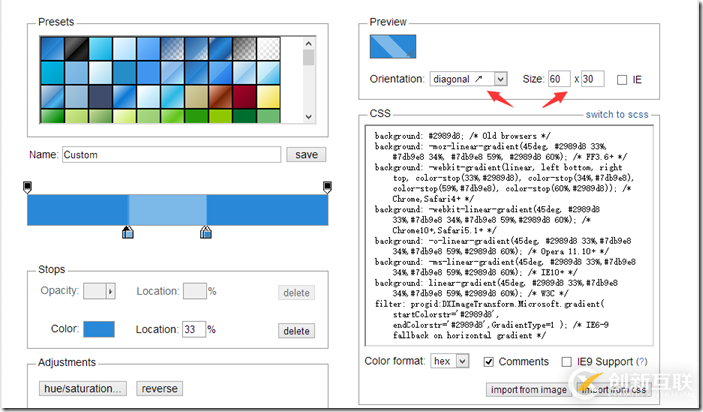Save the custom gradient preset
This screenshot has height=412, width=703.
click(x=306, y=155)
